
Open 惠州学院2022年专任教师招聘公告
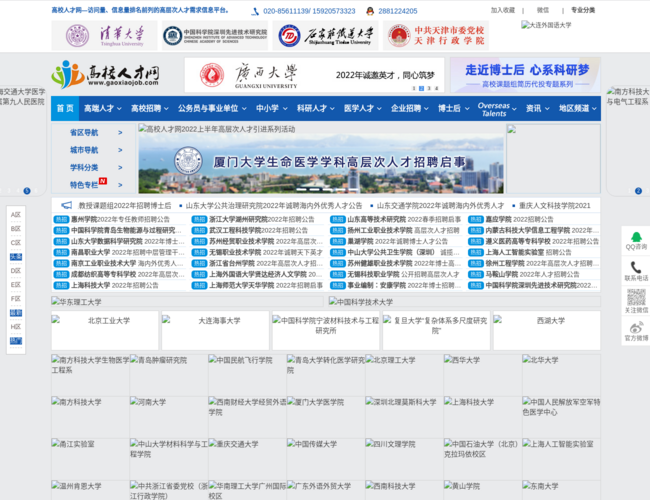[x=120, y=219]
